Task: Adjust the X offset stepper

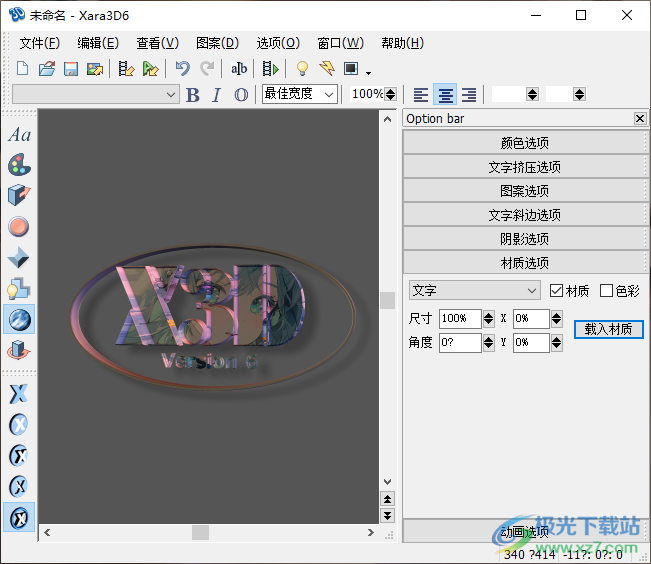Action: point(556,319)
